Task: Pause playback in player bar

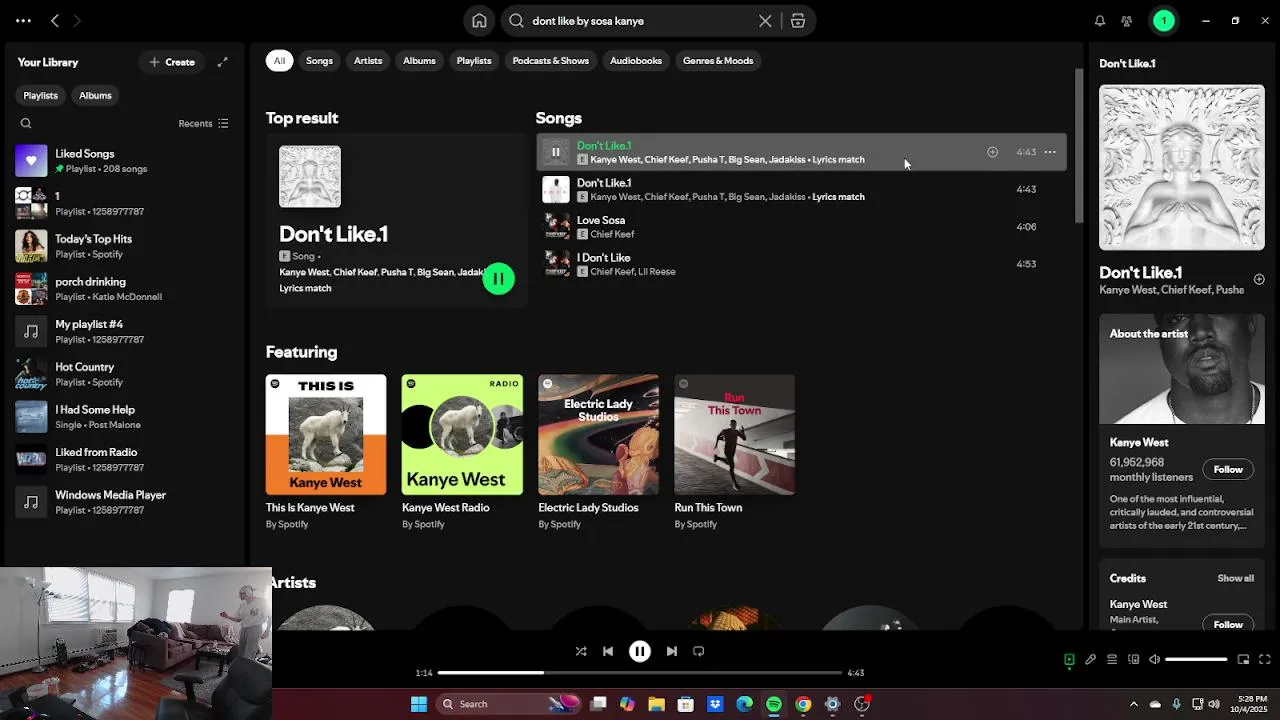Action: (640, 651)
